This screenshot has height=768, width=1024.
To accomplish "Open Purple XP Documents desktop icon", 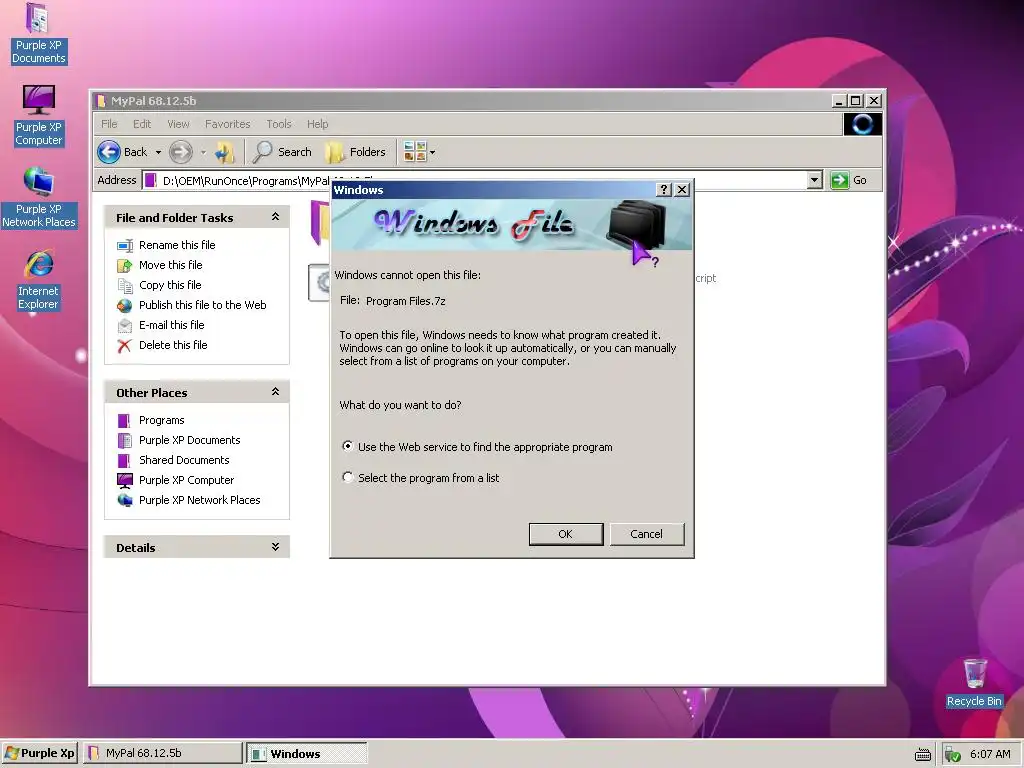I will (x=39, y=34).
